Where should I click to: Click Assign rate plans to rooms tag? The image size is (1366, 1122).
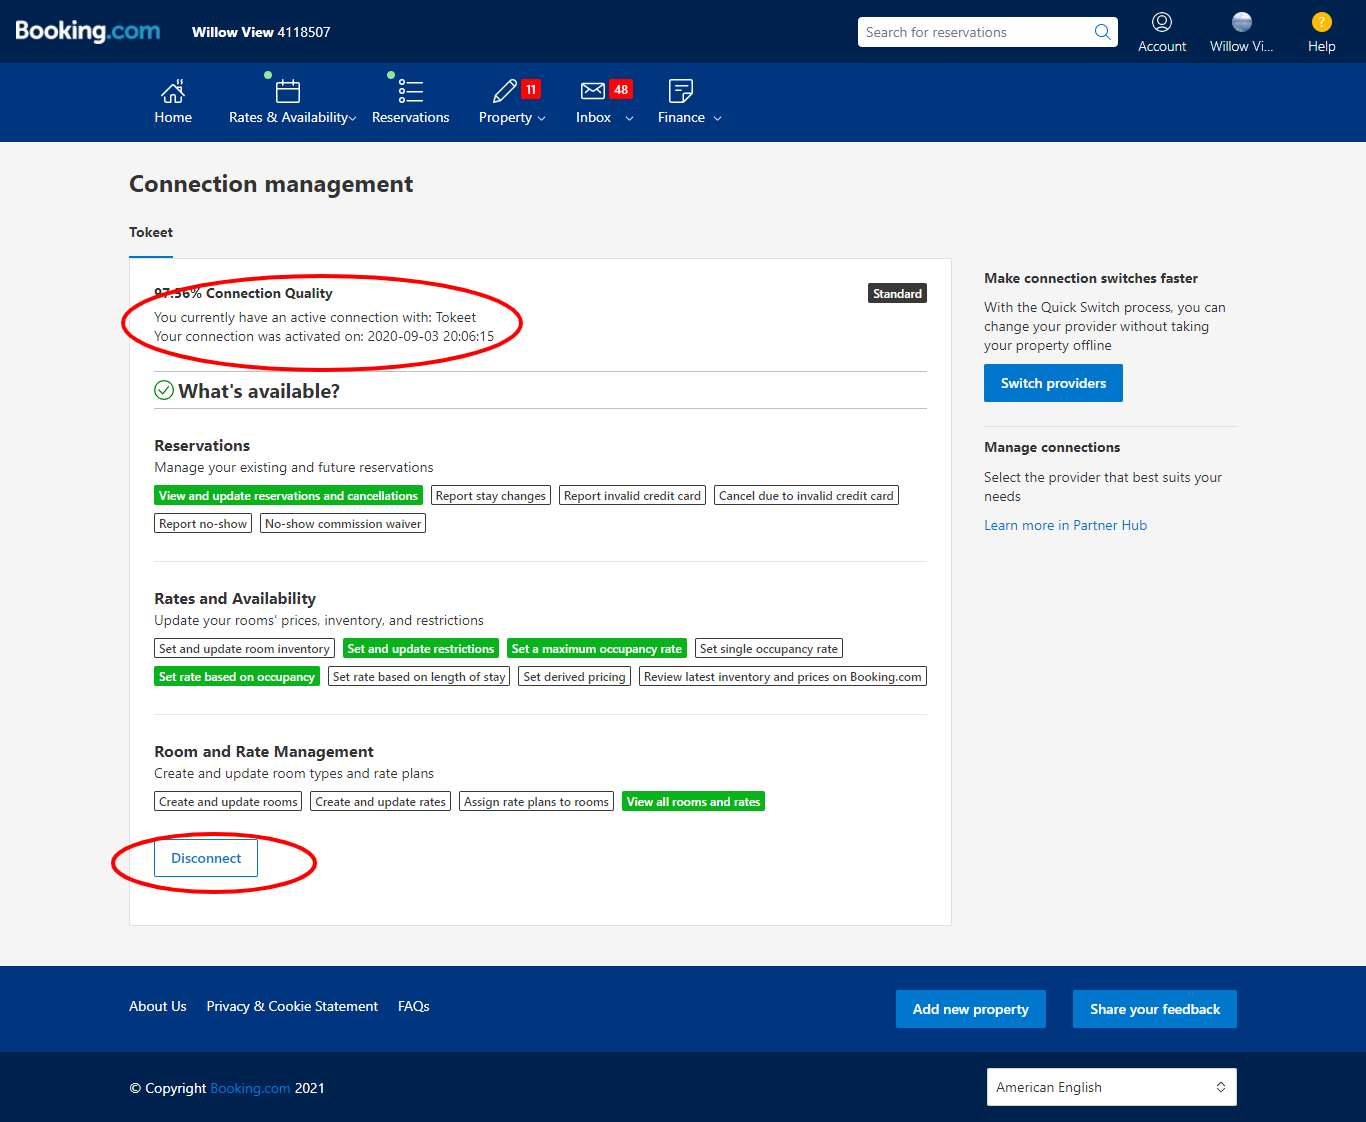pos(536,801)
